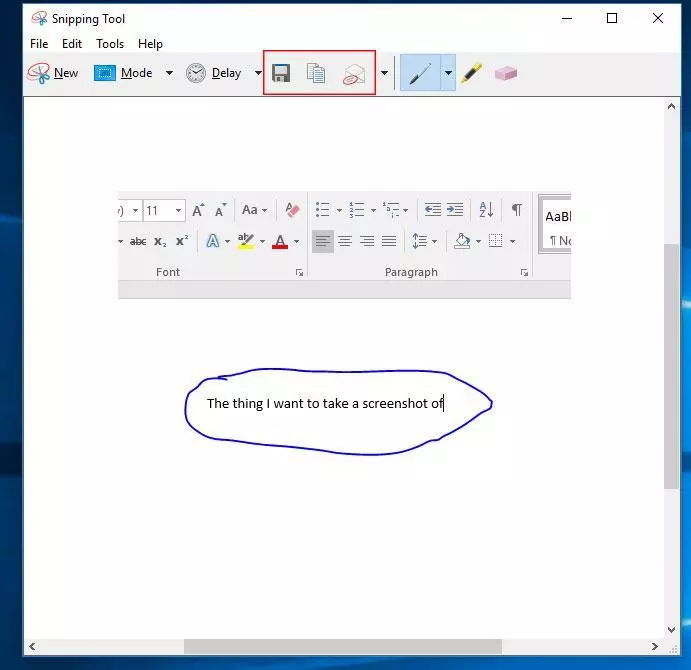This screenshot has width=691, height=670.
Task: Click the Copy snip icon
Action: point(316,73)
